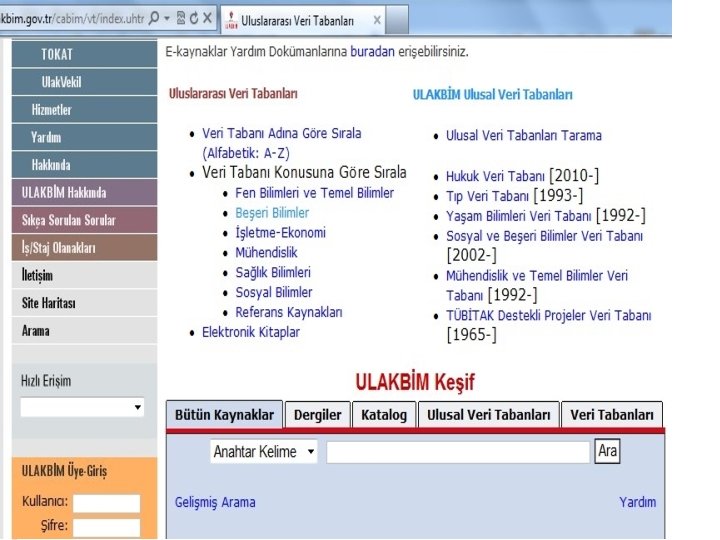Click the address bar search magnifier icon
The height and width of the screenshot is (540, 720).
click(154, 18)
